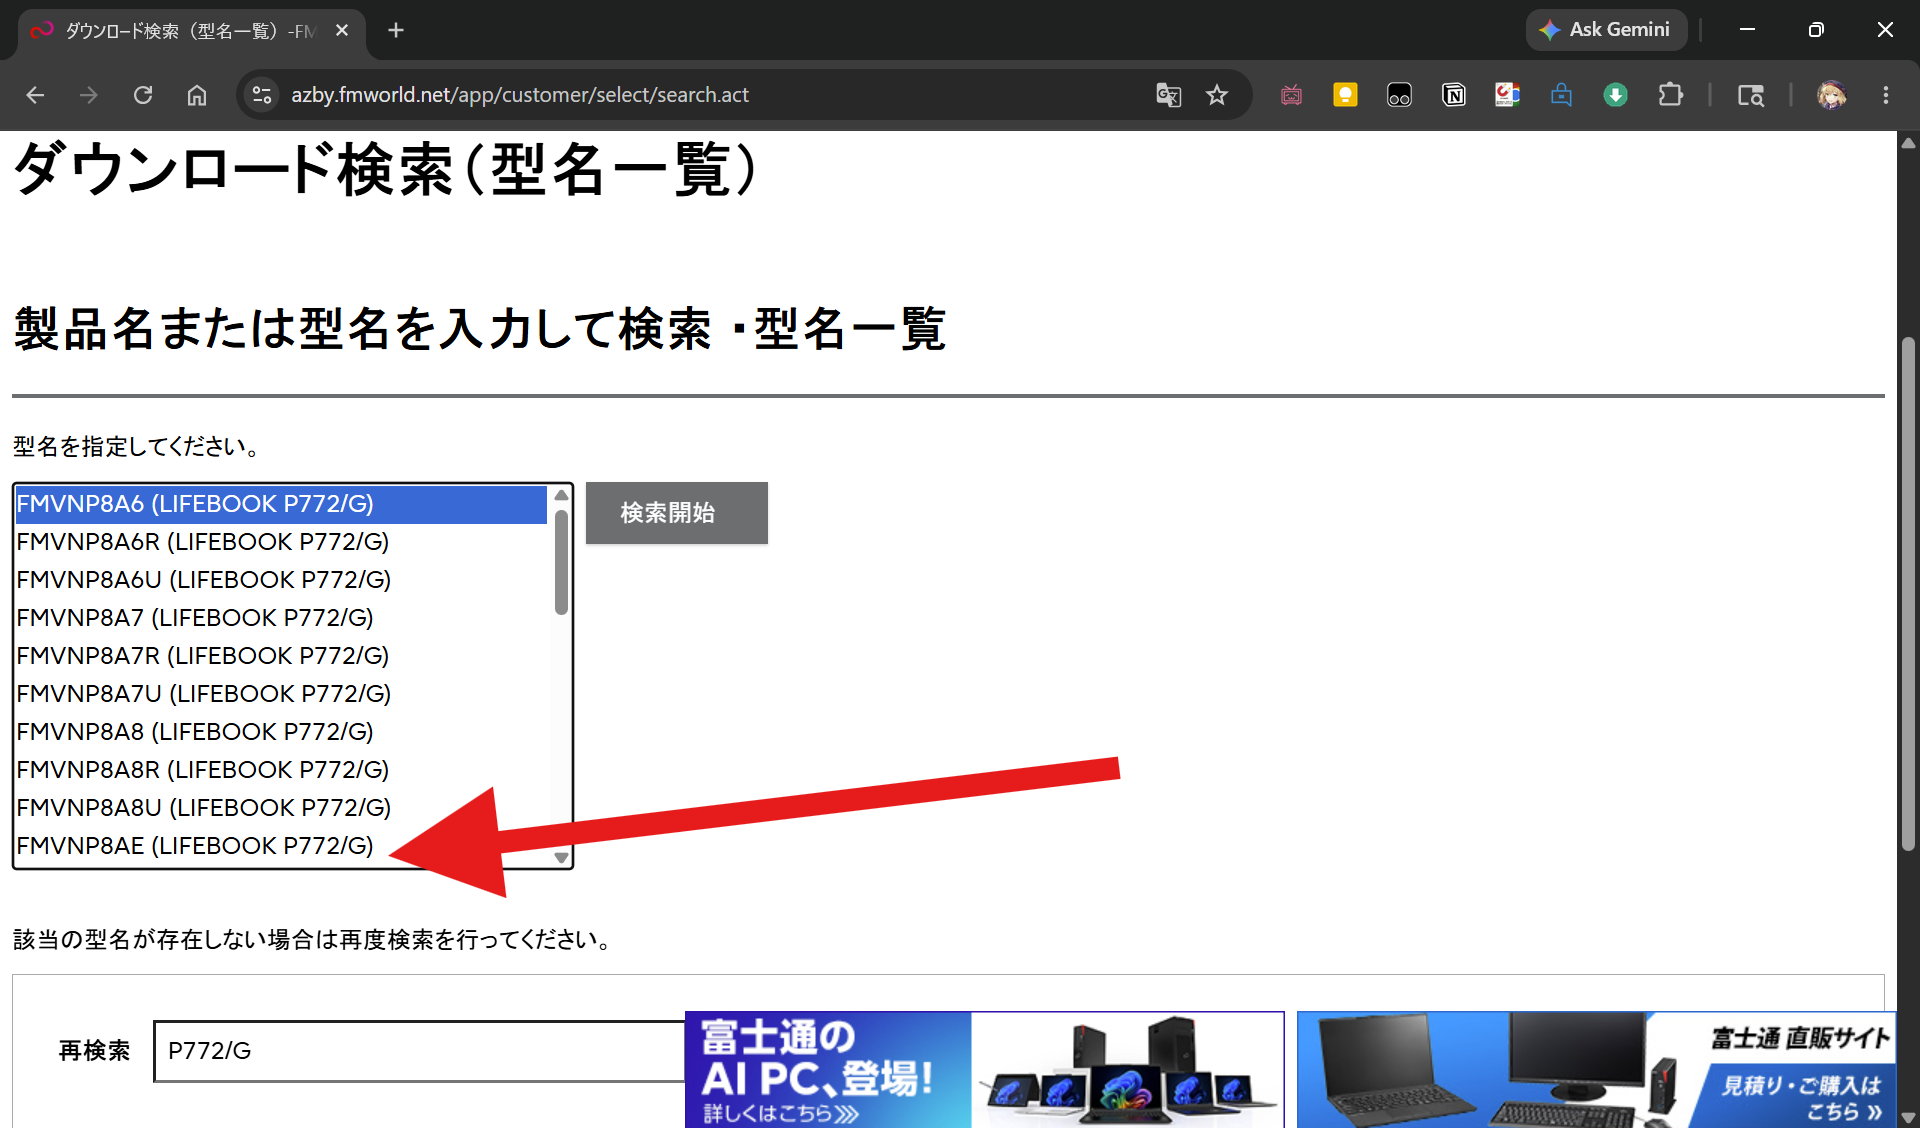This screenshot has width=1920, height=1128.
Task: Select FMVNP8A6 (LIFEBOOK P772/G) in list
Action: tap(281, 504)
